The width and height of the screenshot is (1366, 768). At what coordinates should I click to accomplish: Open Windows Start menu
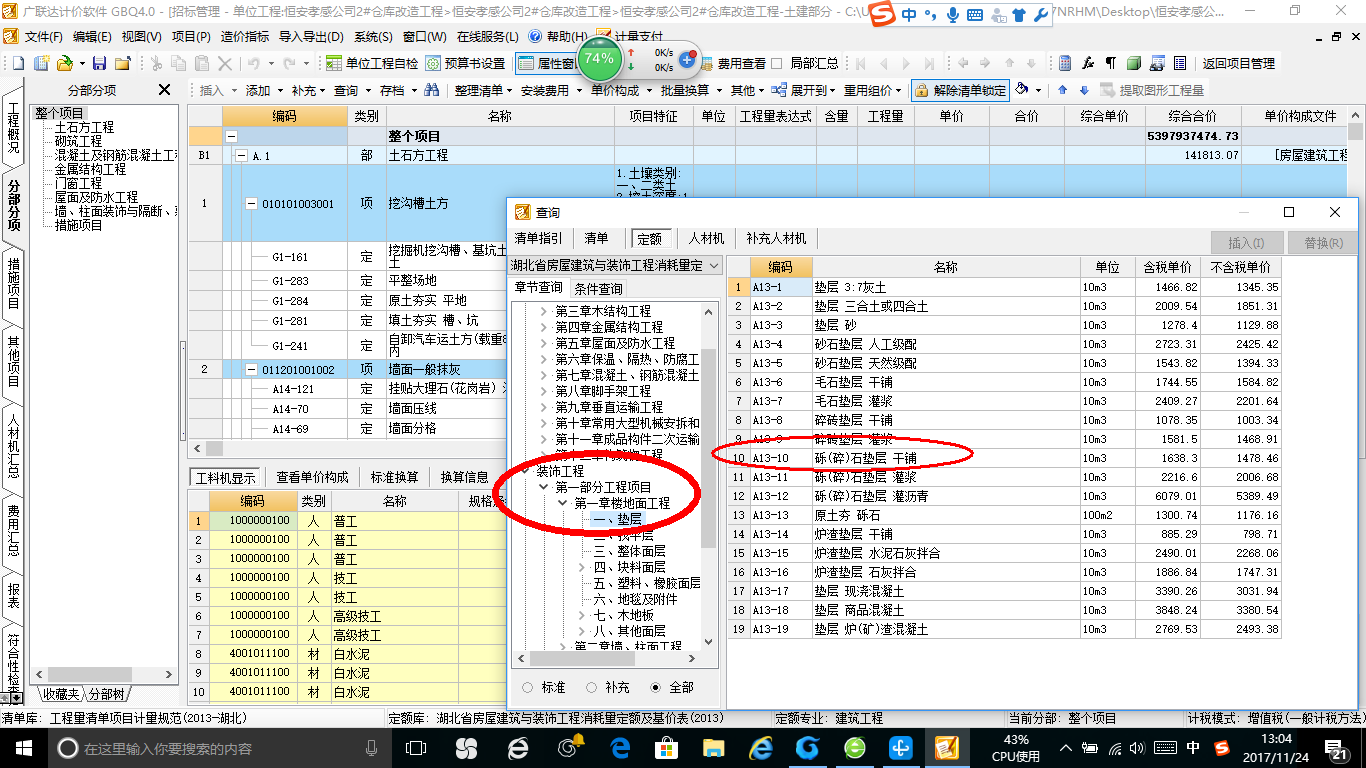click(x=24, y=748)
